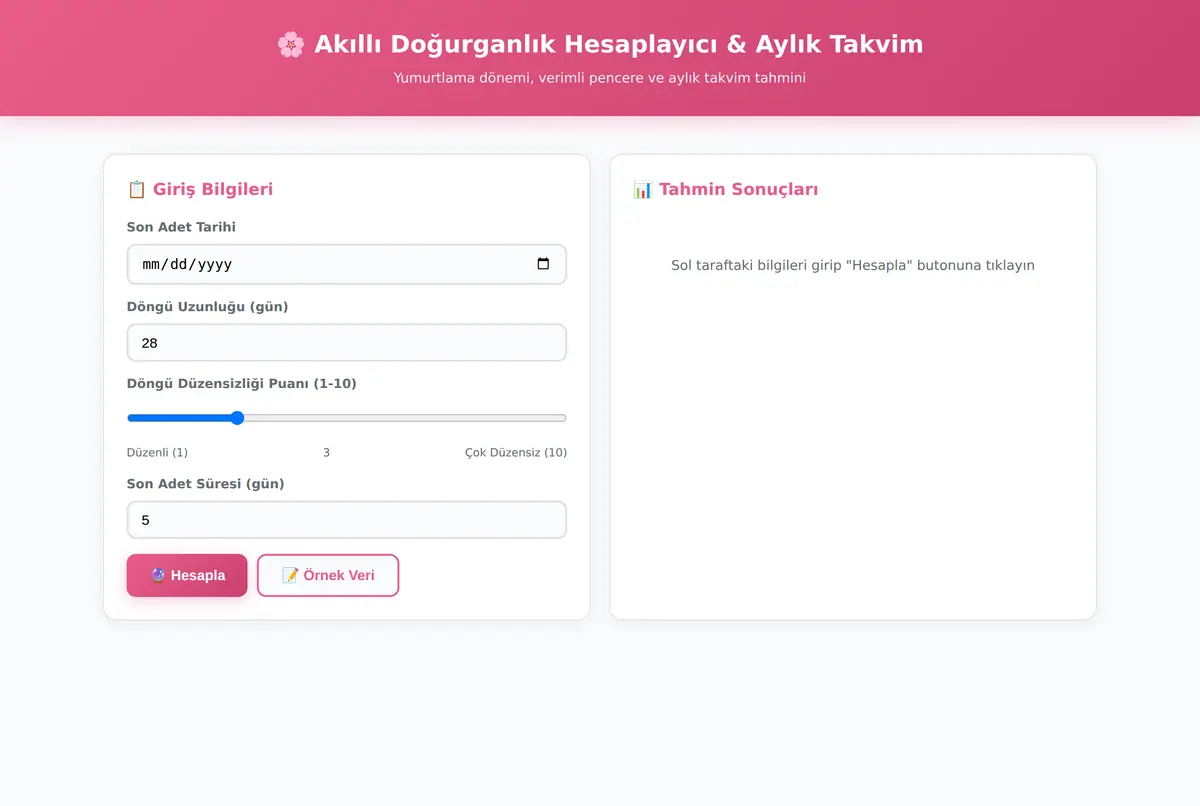This screenshot has height=806, width=1200.
Task: Focus the Son Adet Tarihi date field
Action: [x=347, y=264]
